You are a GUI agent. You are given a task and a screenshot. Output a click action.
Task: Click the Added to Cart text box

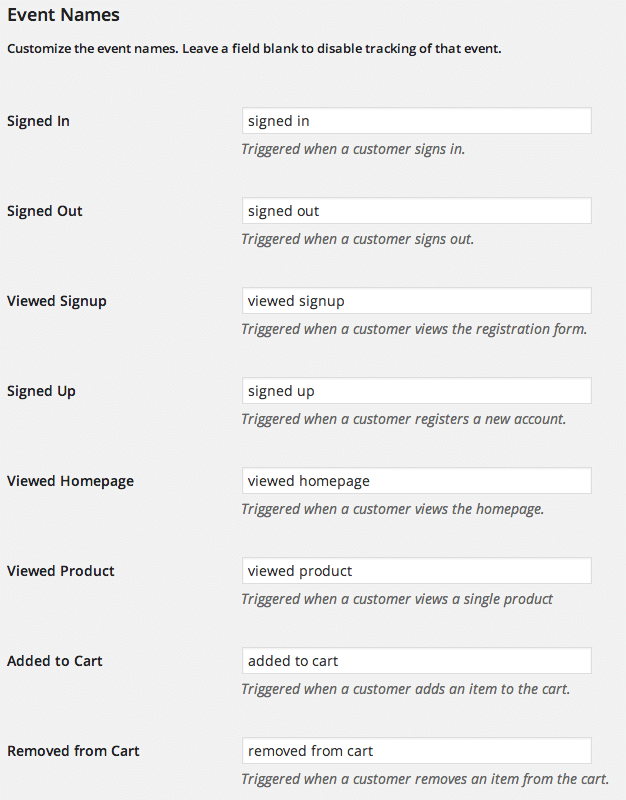[x=416, y=661]
